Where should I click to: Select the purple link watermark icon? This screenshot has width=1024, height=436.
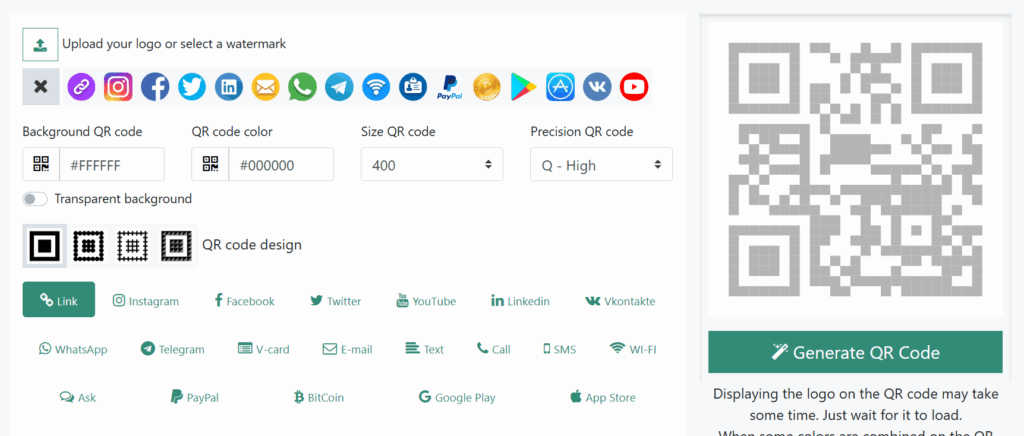click(x=81, y=86)
